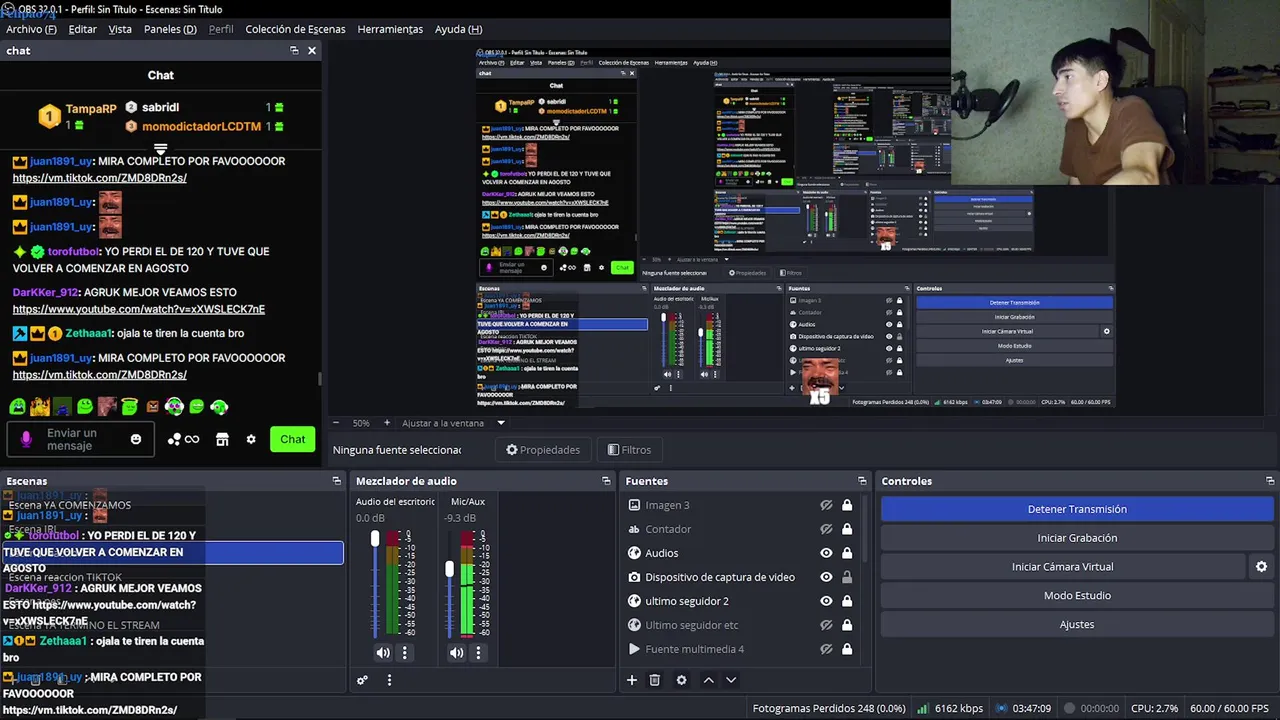Click Iniciar Cámara Virtual button
The width and height of the screenshot is (1280, 720).
[x=1062, y=566]
